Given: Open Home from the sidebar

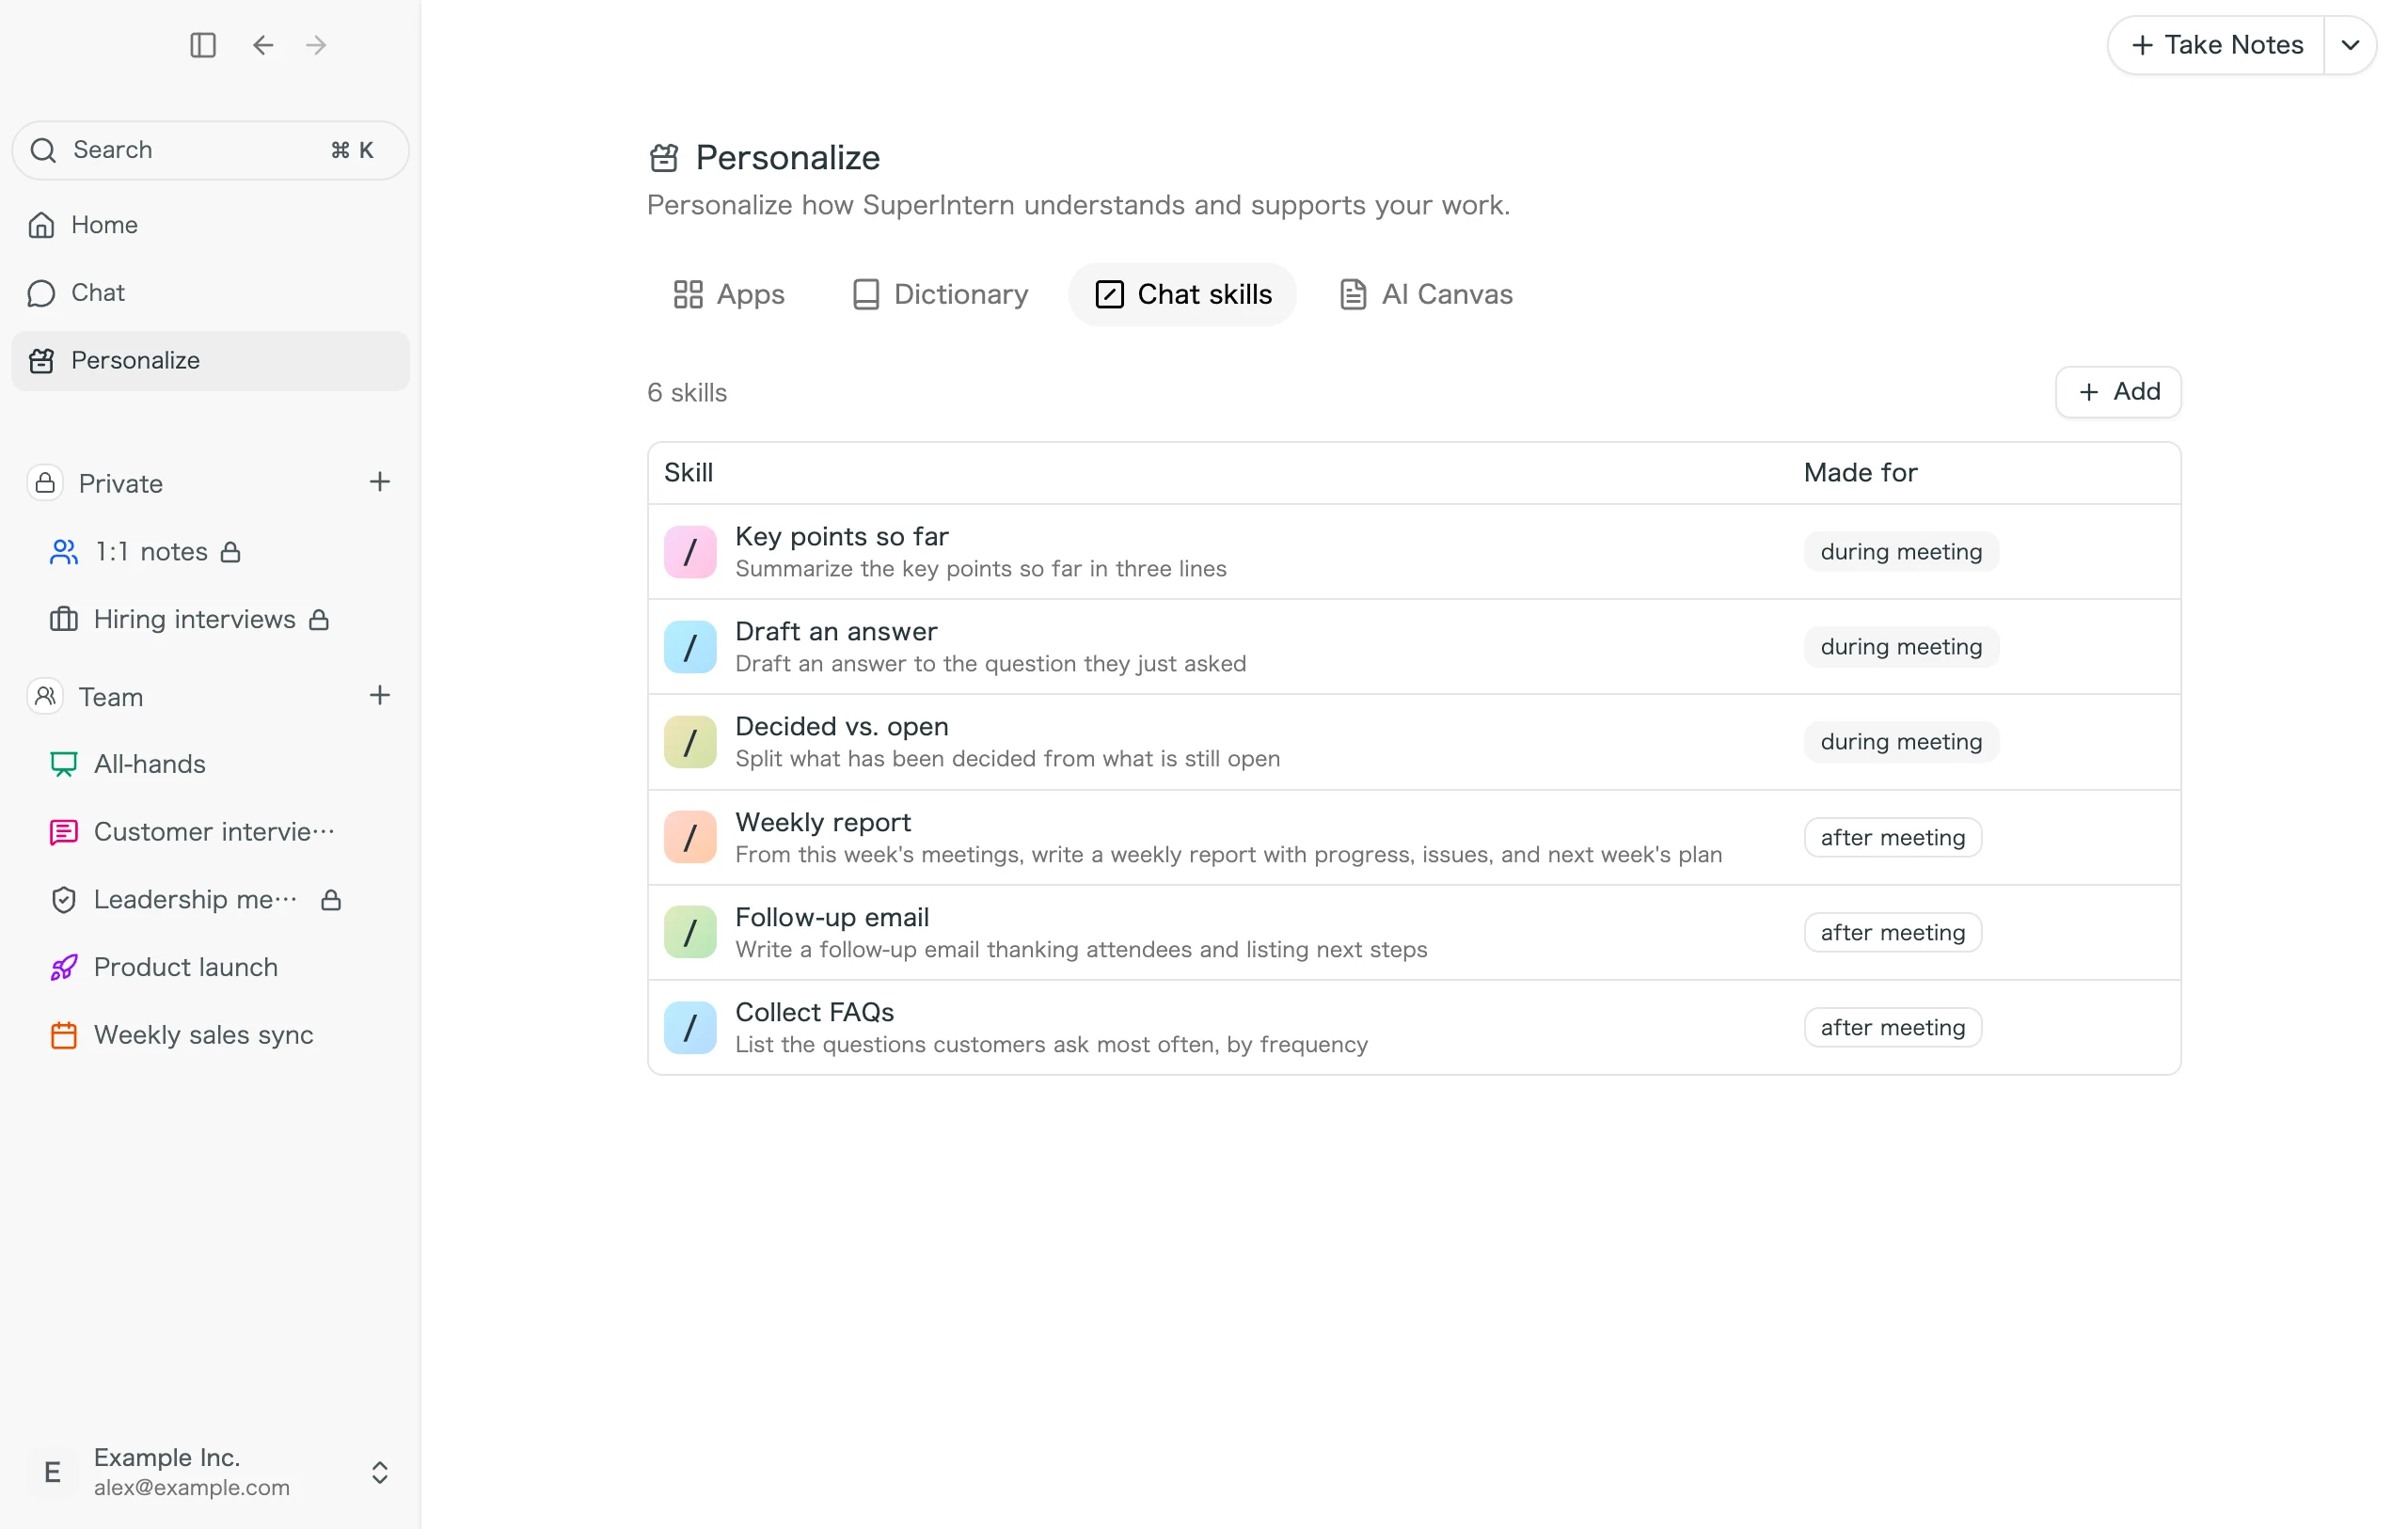Looking at the screenshot, I should (211, 225).
